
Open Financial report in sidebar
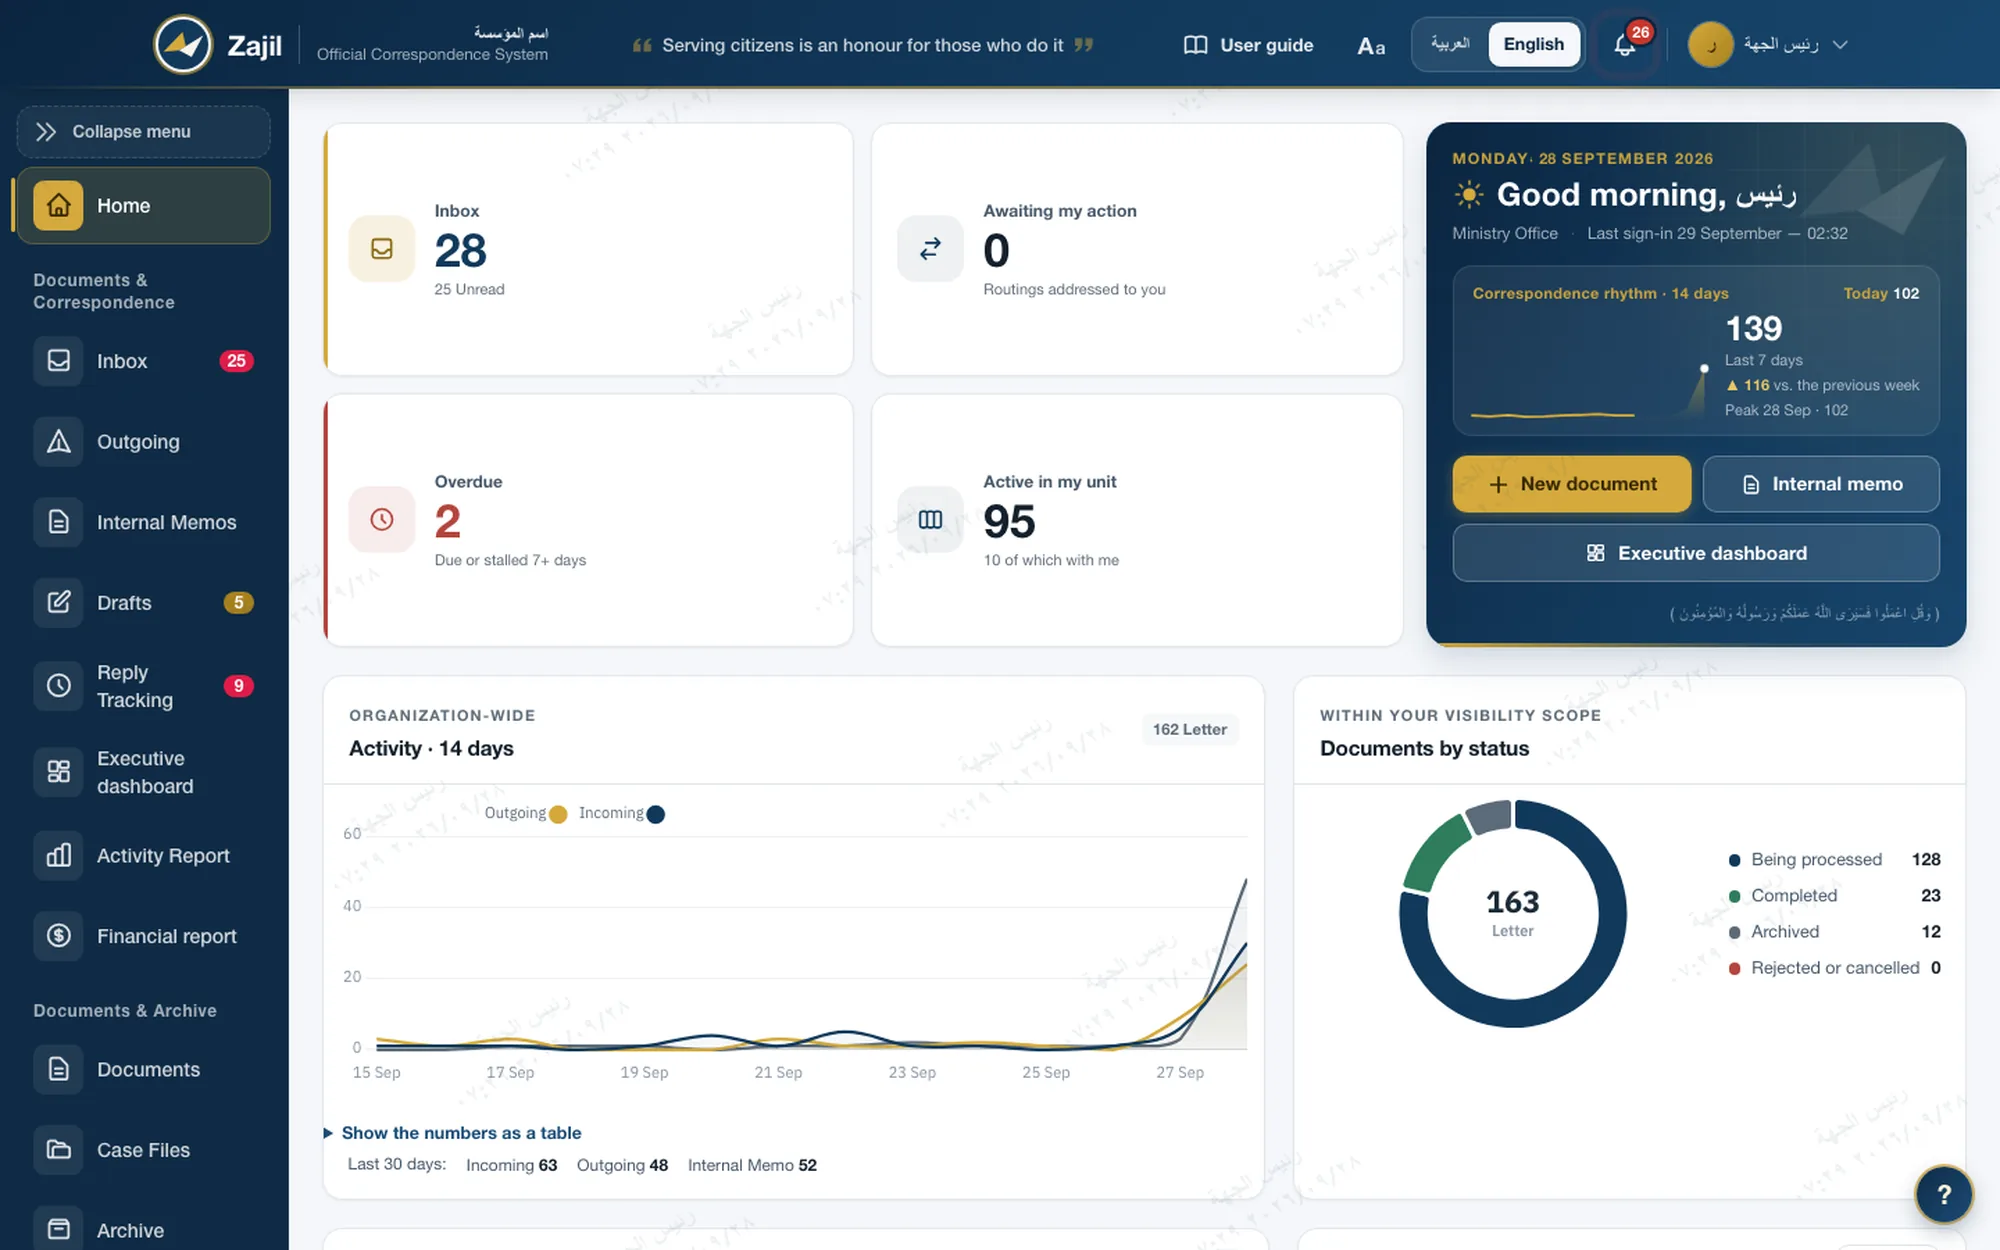[x=143, y=936]
